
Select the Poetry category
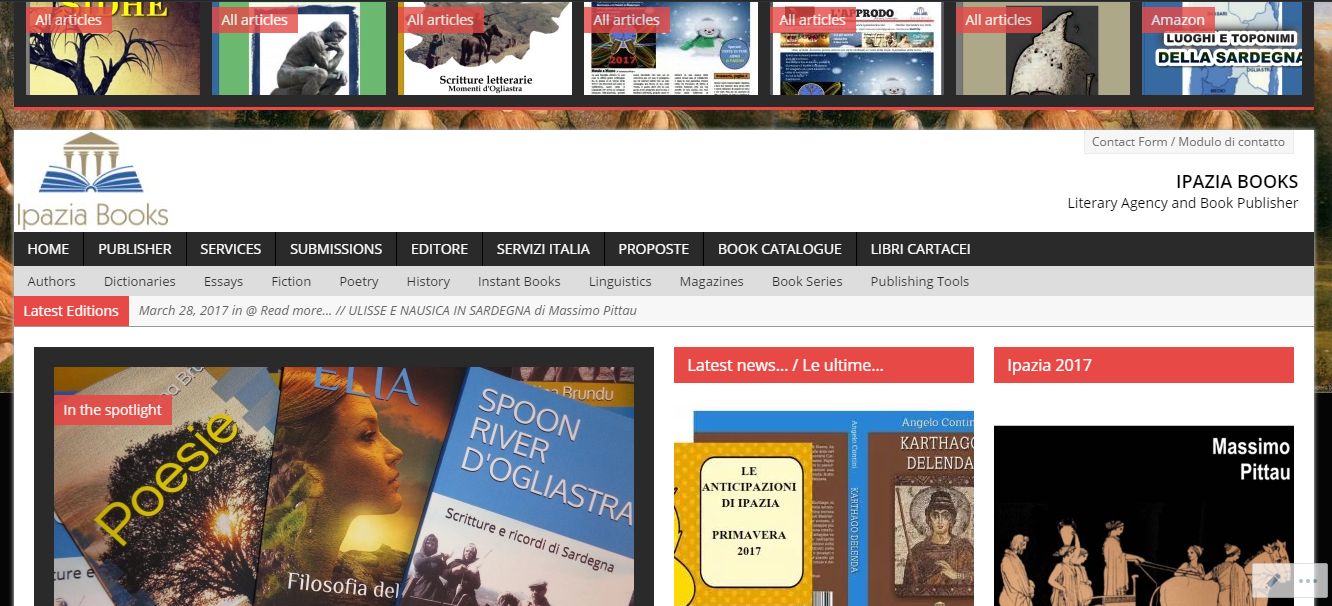click(x=358, y=281)
